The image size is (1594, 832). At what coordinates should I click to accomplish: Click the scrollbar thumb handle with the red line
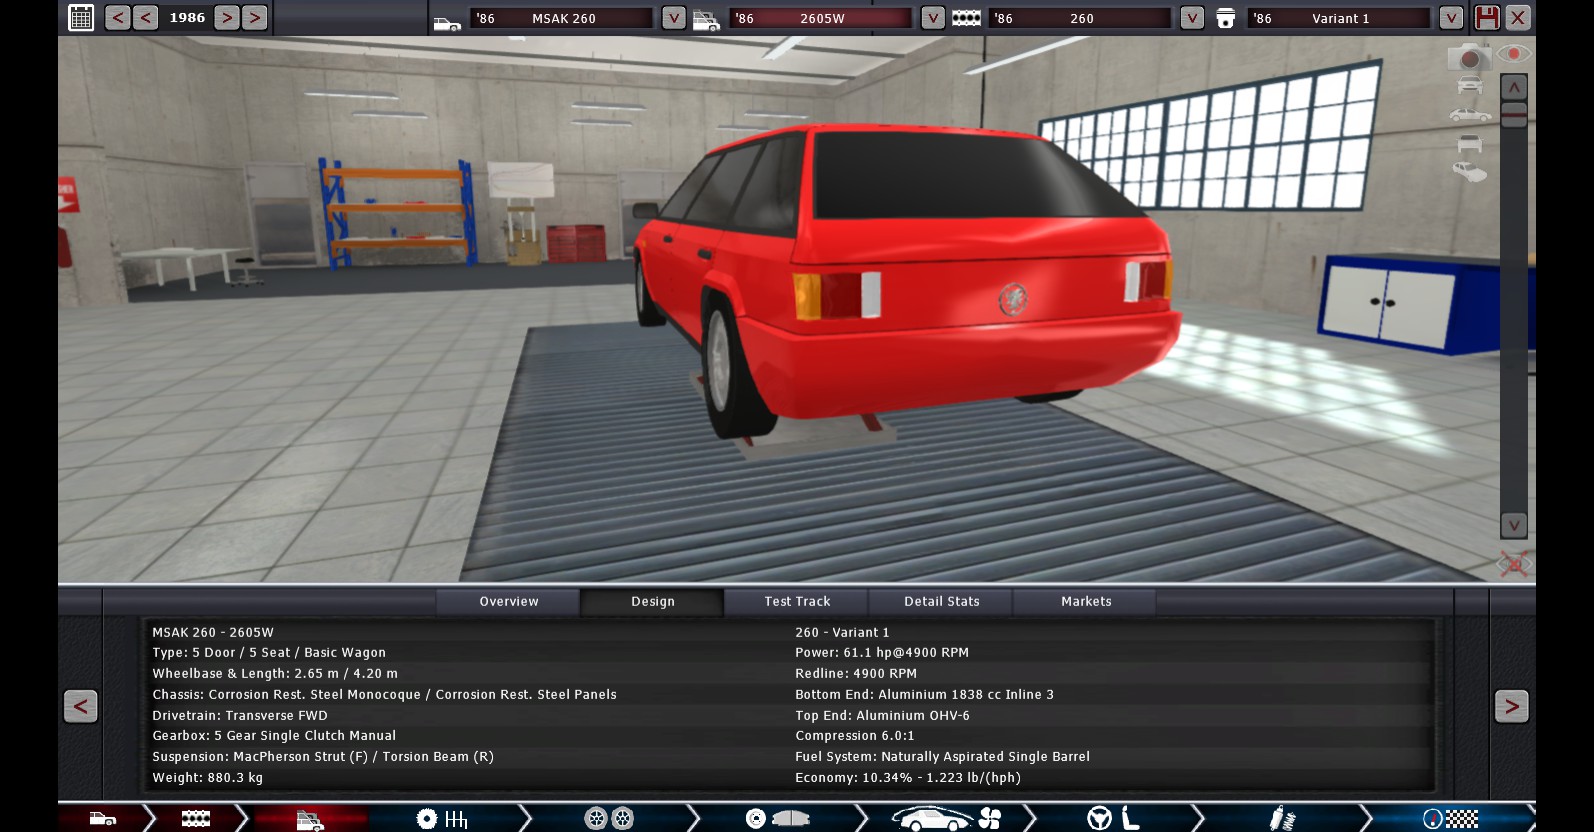(x=1514, y=115)
